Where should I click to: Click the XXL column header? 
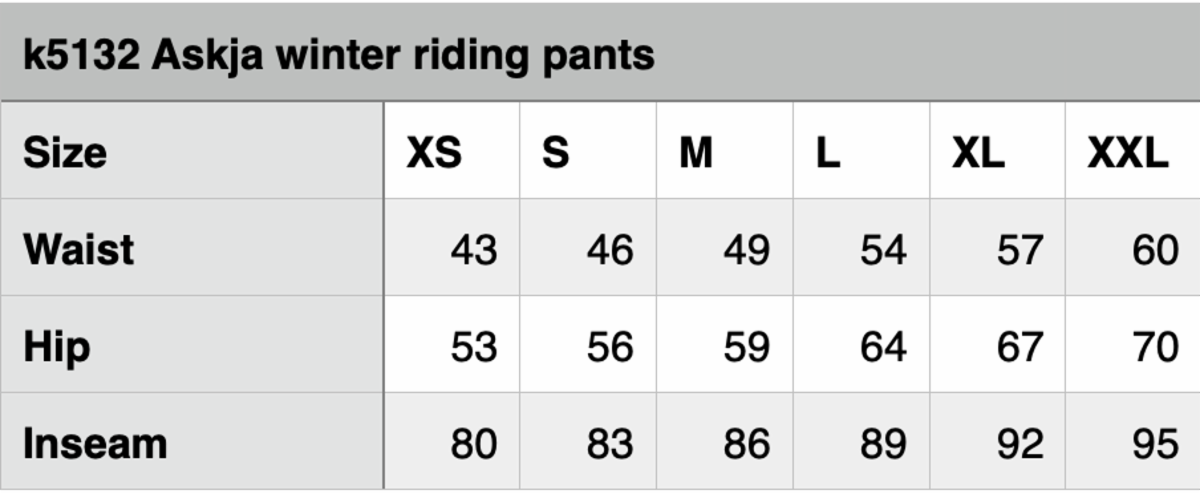(1128, 153)
